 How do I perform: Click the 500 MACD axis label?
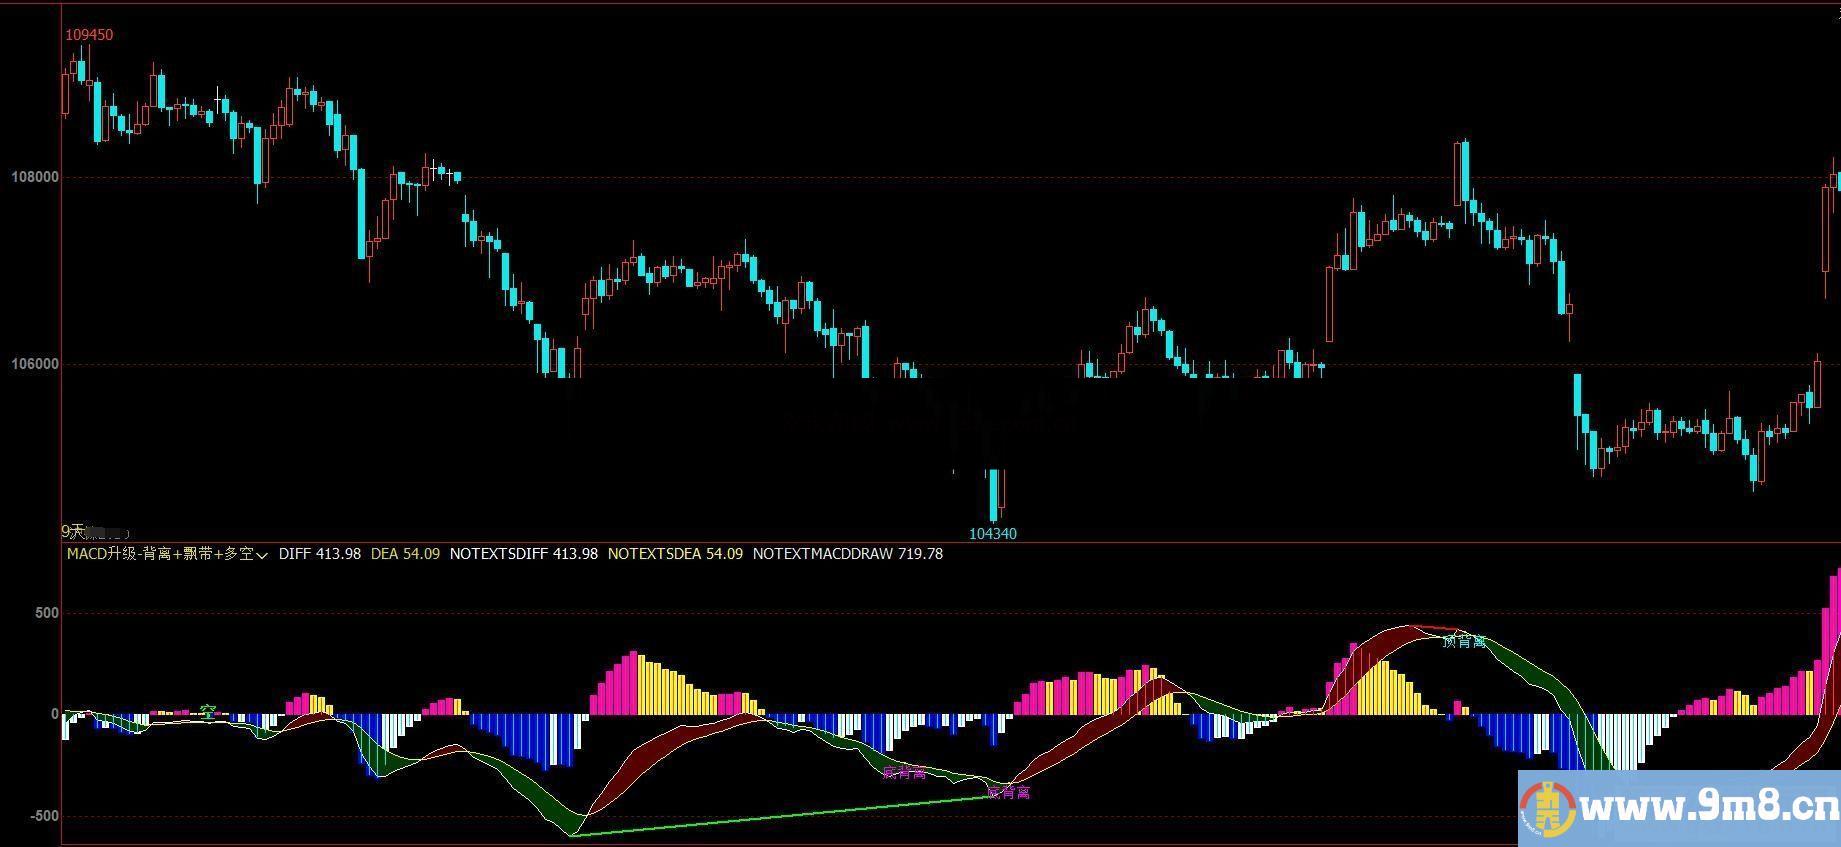tap(47, 613)
